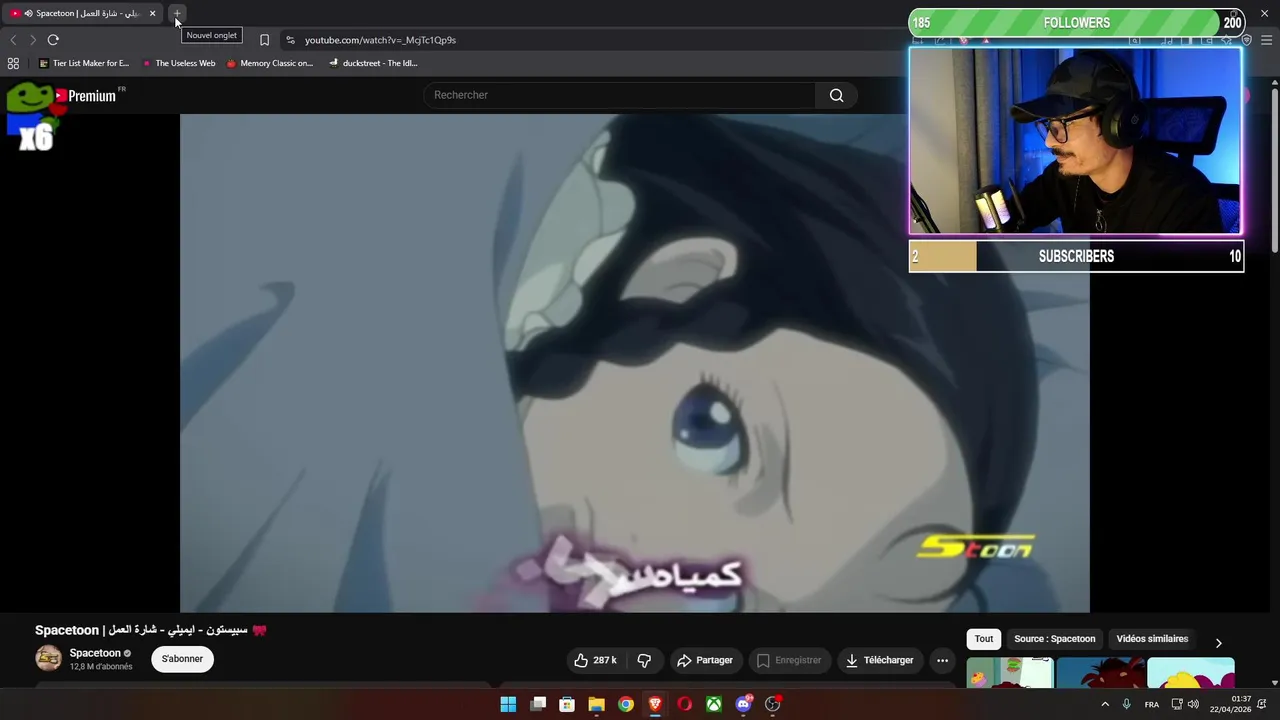The height and width of the screenshot is (720, 1280).
Task: Open The Useless Web bookmark
Action: point(179,63)
